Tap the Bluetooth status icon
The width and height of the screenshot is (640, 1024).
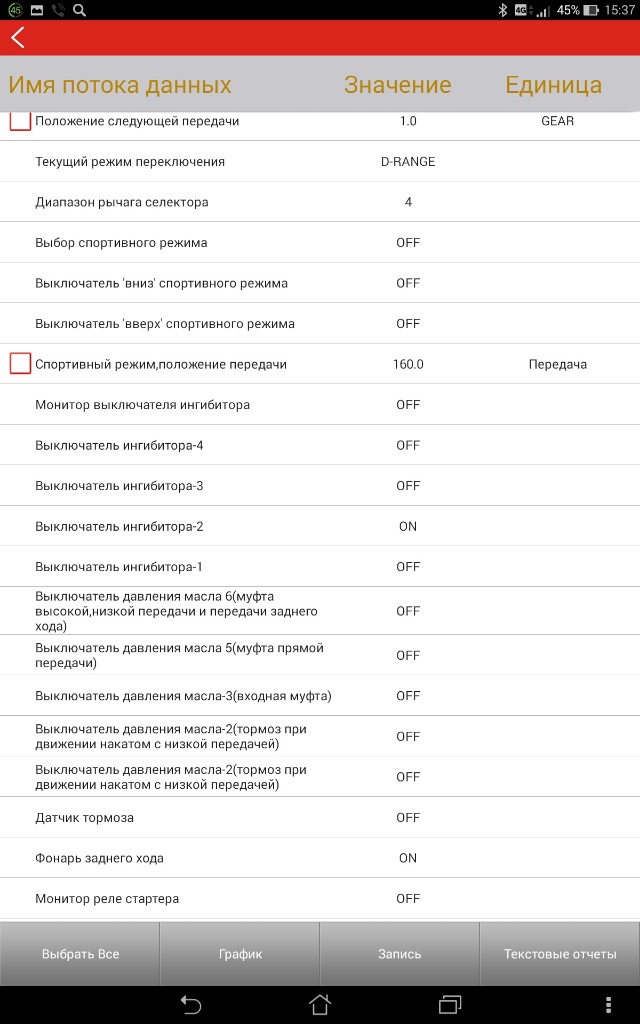503,10
